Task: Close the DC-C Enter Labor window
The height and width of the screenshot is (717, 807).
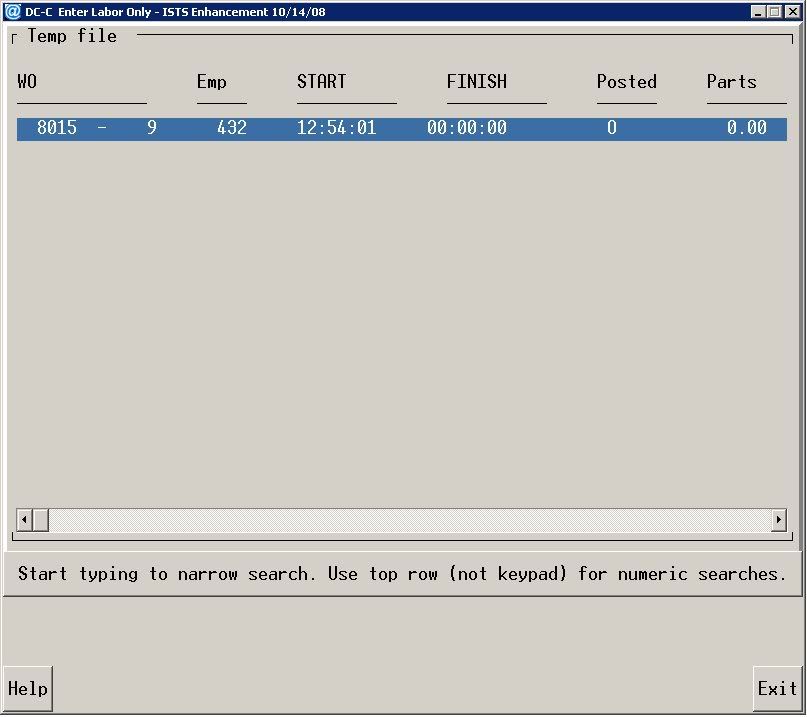Action: 792,11
